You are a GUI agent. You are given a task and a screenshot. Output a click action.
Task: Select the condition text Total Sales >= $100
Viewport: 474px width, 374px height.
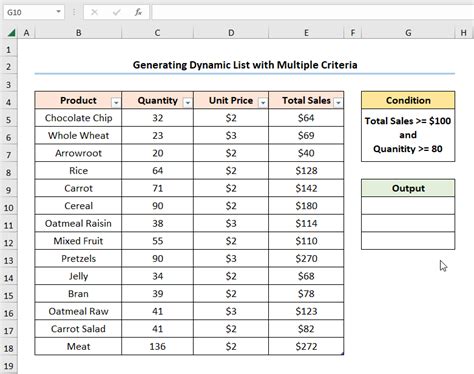pos(408,121)
